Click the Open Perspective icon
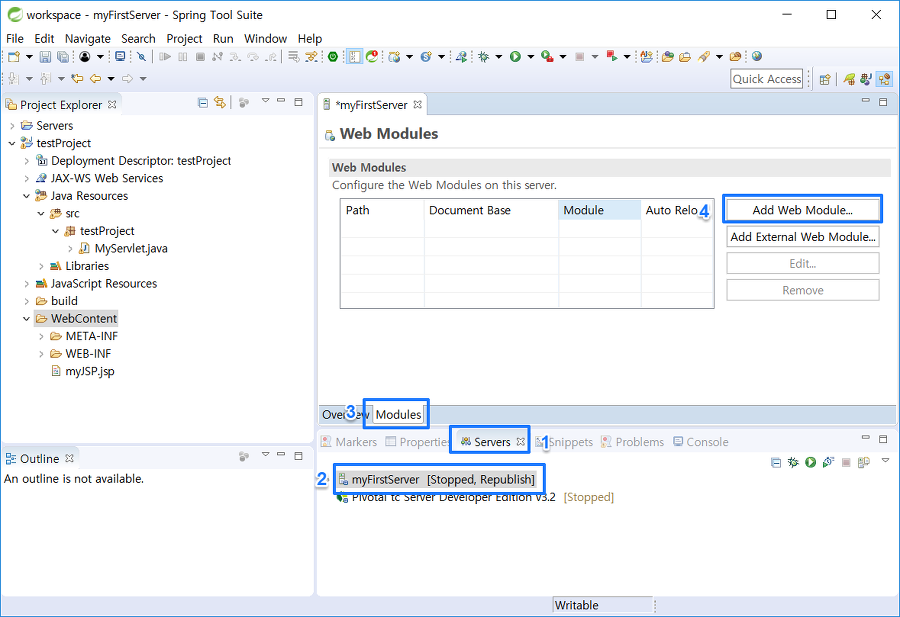This screenshot has width=900, height=617. 825,79
